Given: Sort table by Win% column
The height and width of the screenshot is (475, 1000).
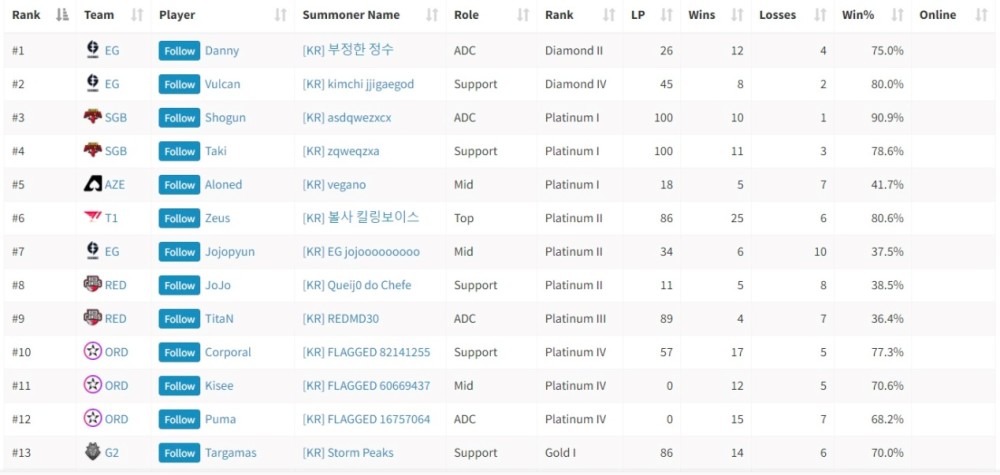Looking at the screenshot, I should pos(860,15).
